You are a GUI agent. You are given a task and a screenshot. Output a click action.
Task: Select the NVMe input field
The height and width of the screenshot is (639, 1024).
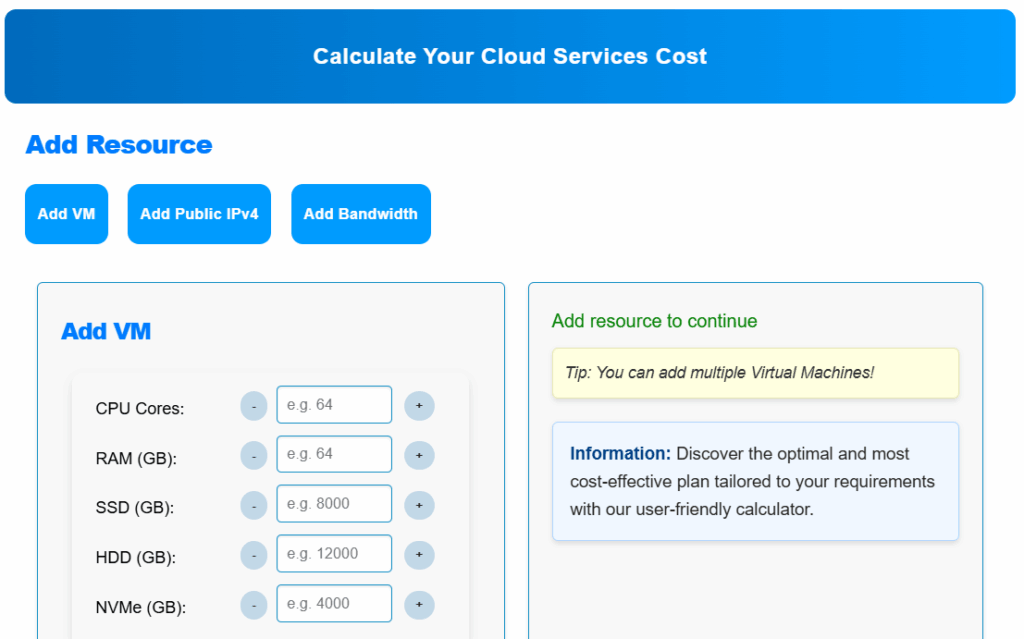pyautogui.click(x=334, y=603)
